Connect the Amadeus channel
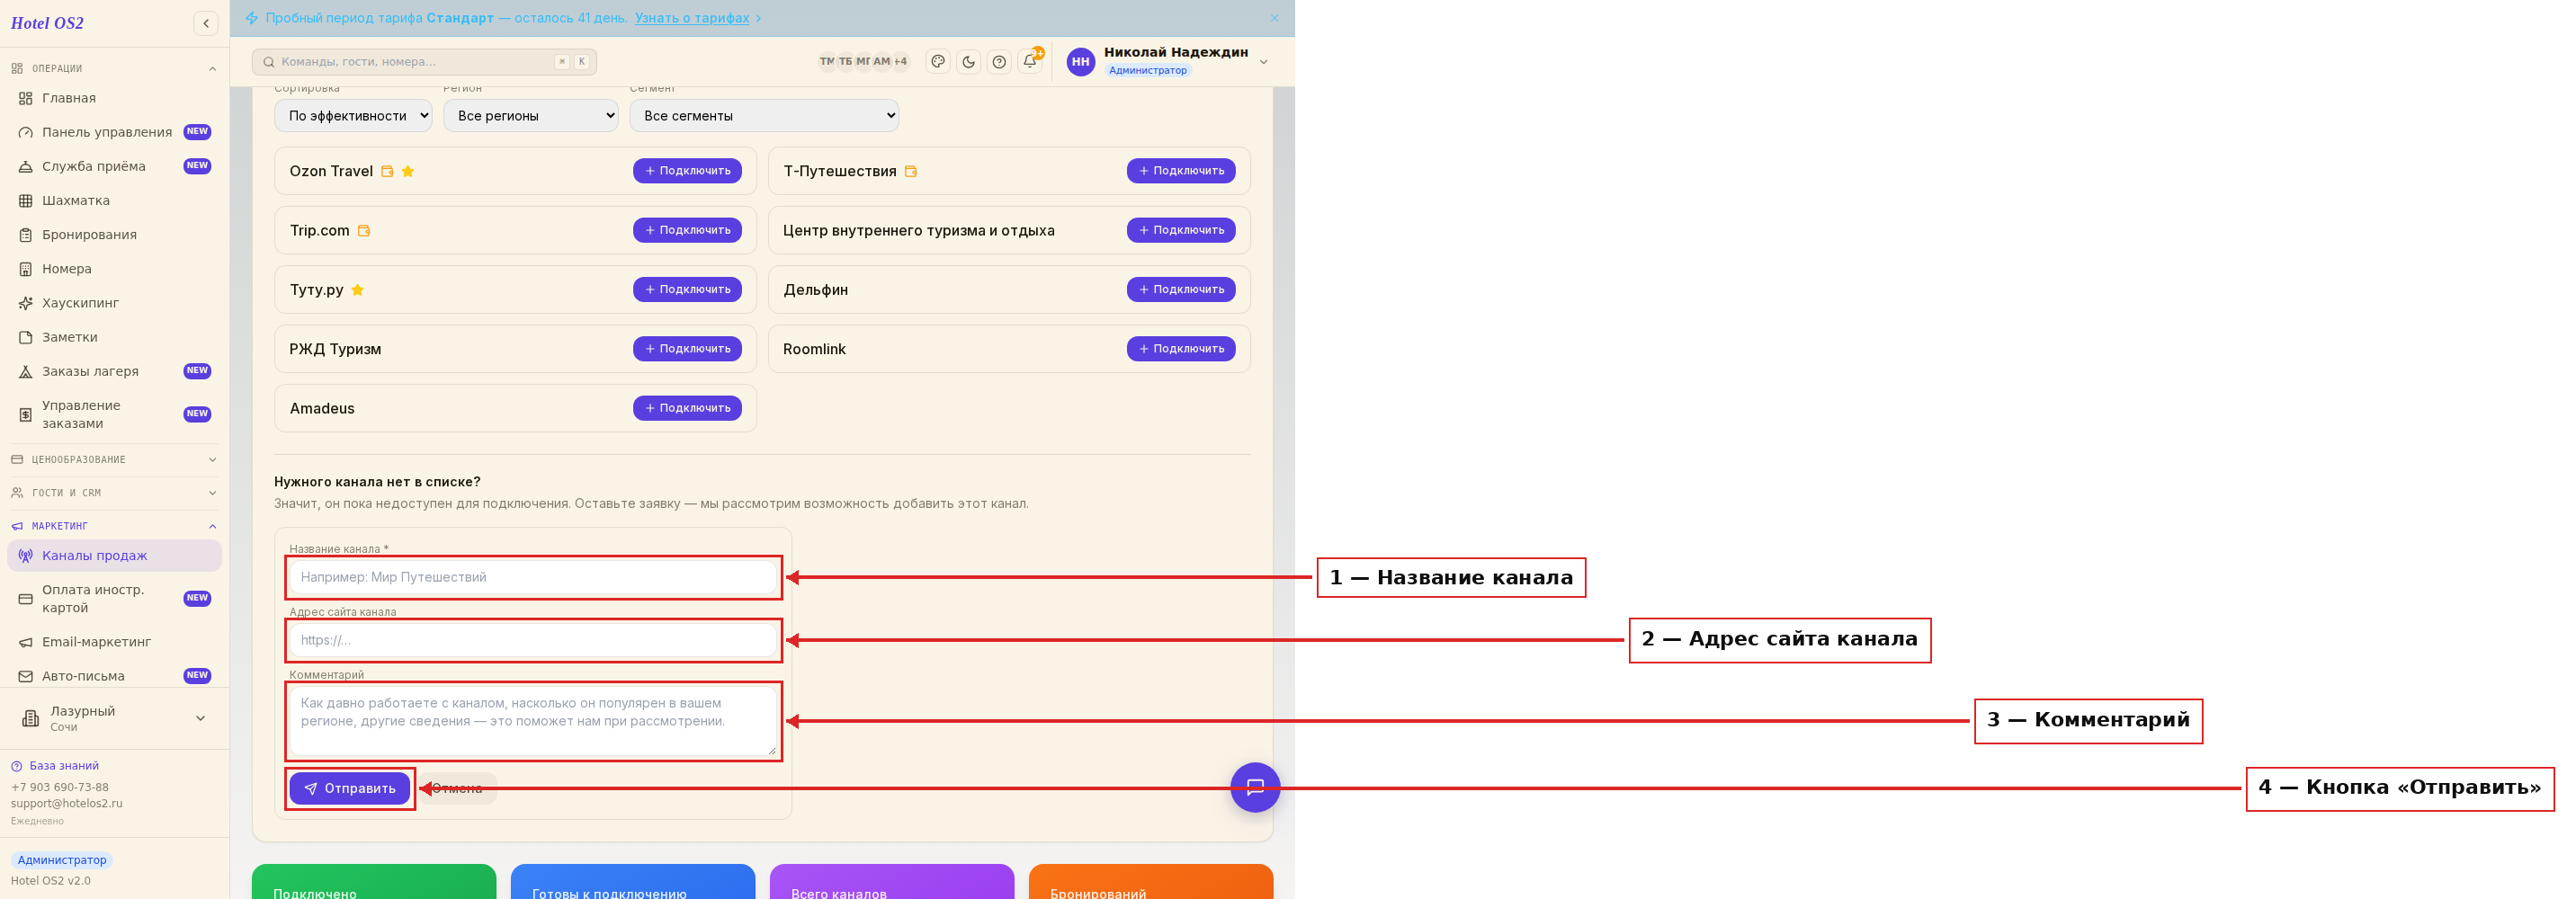Image resolution: width=2576 pixels, height=899 pixels. [687, 408]
